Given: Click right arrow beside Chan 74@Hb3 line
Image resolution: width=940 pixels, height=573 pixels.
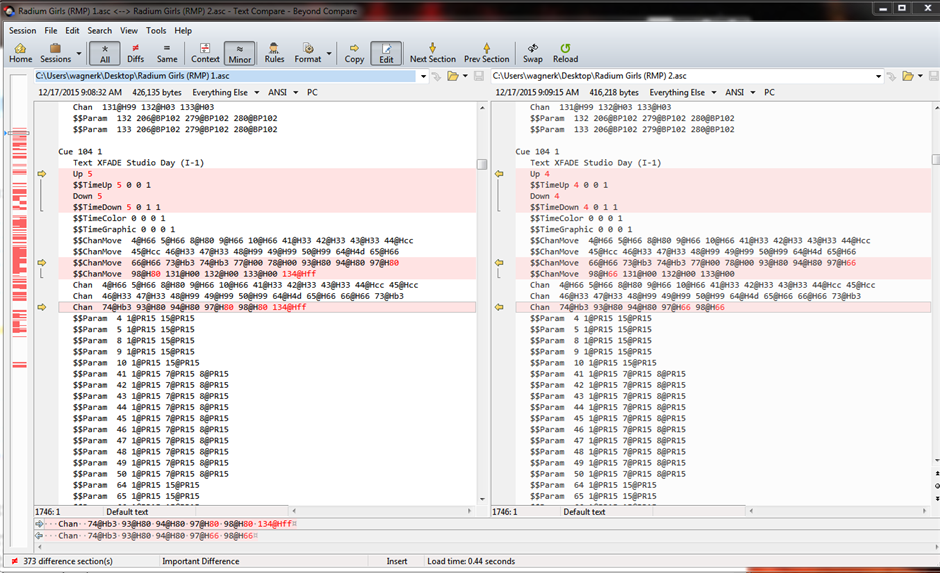Looking at the screenshot, I should coord(499,307).
